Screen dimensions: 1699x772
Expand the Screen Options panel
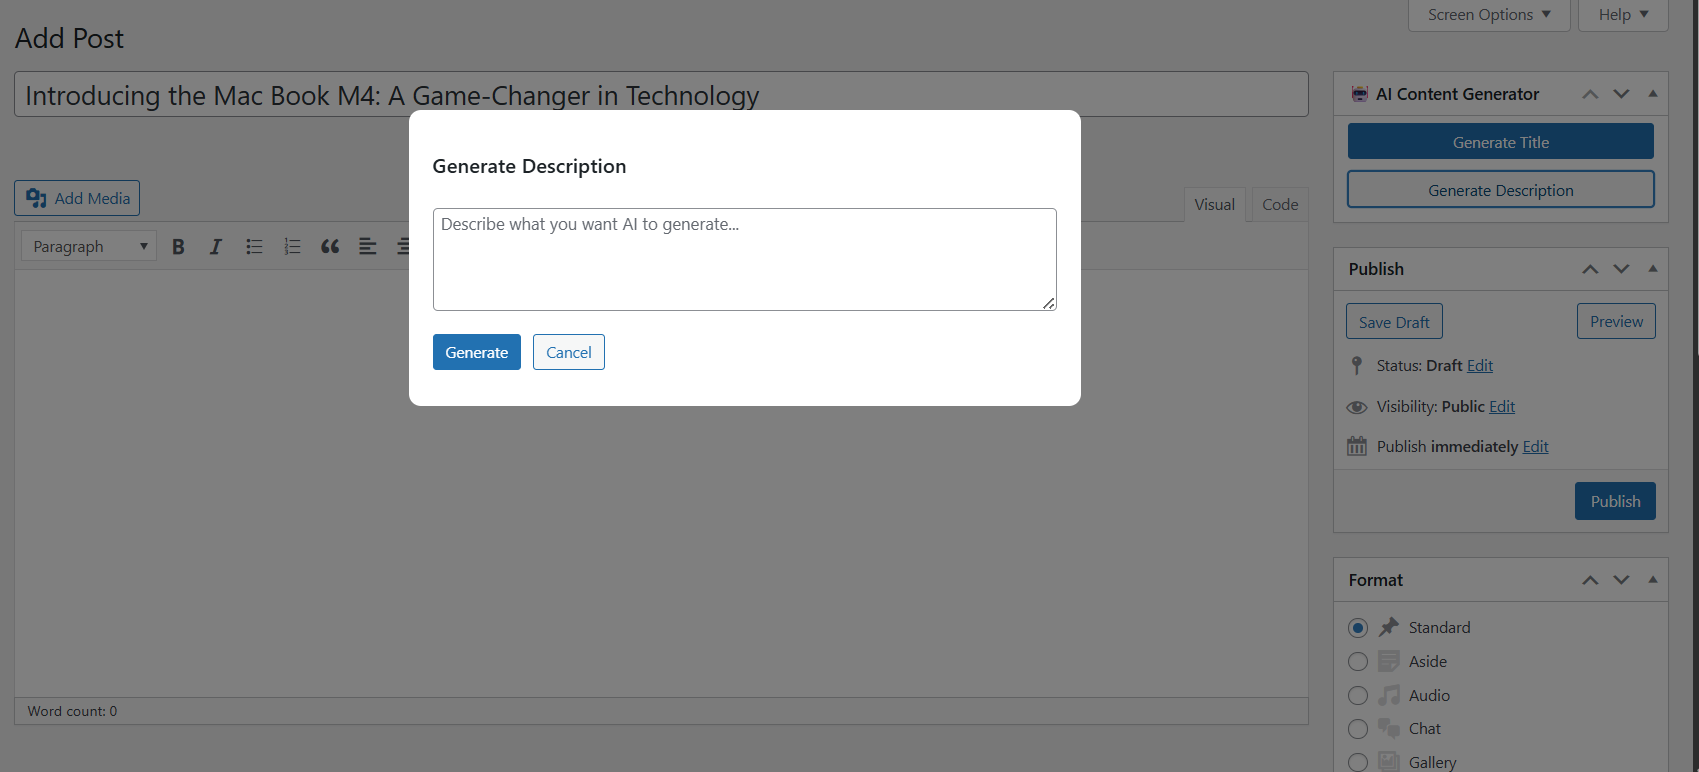1488,15
